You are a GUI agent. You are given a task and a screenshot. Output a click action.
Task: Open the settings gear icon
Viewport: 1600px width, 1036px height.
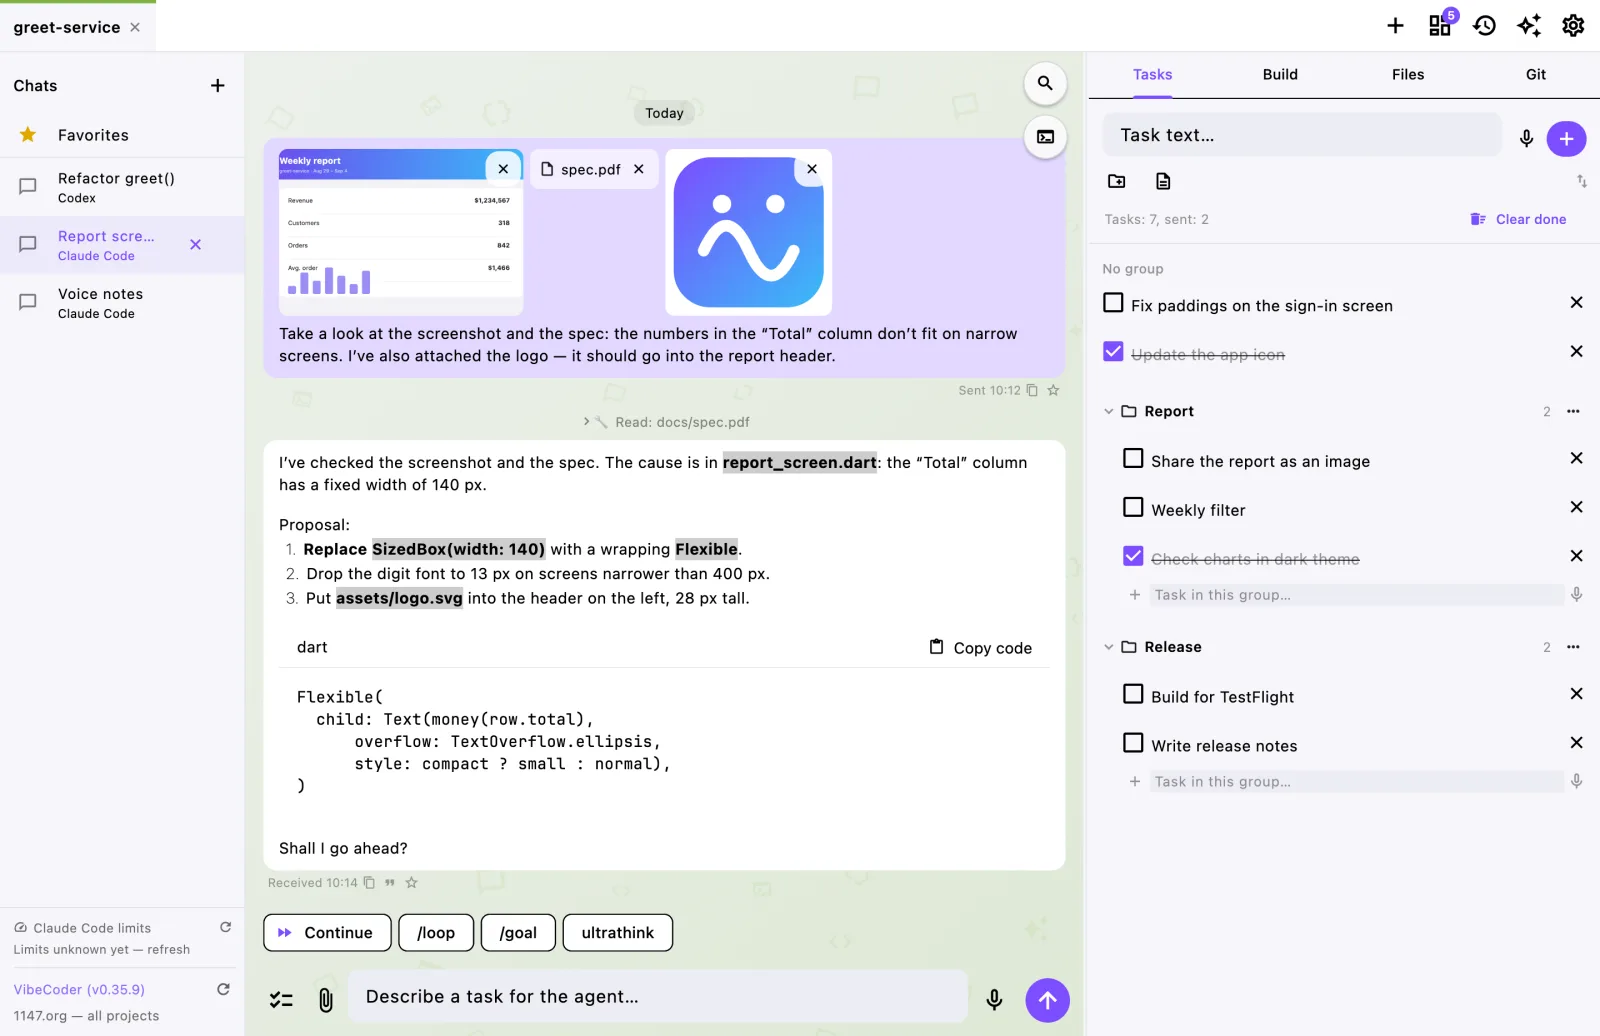(1573, 26)
